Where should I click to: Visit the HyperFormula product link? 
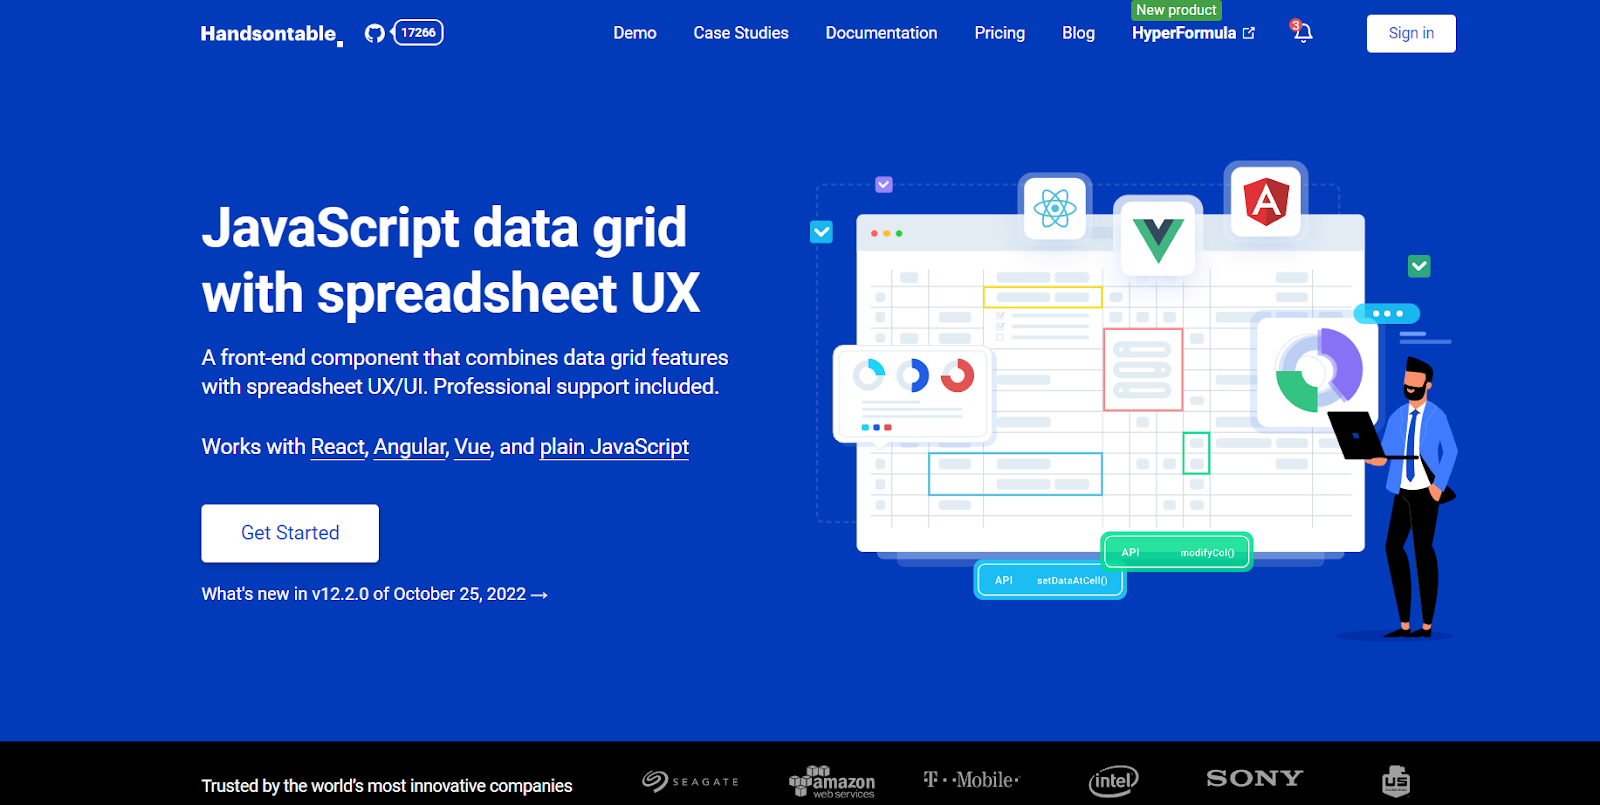click(1184, 33)
